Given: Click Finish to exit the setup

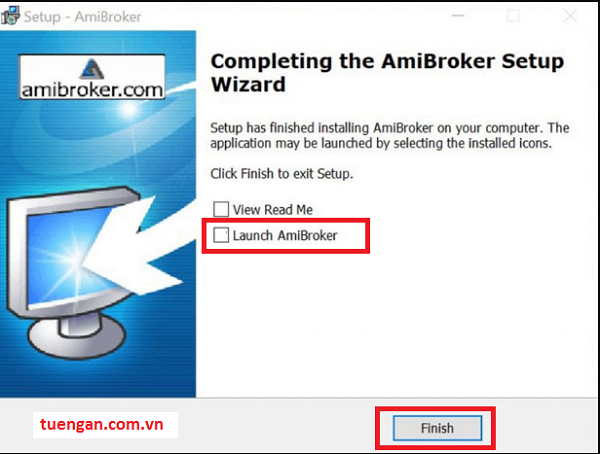Looking at the screenshot, I should 437,428.
